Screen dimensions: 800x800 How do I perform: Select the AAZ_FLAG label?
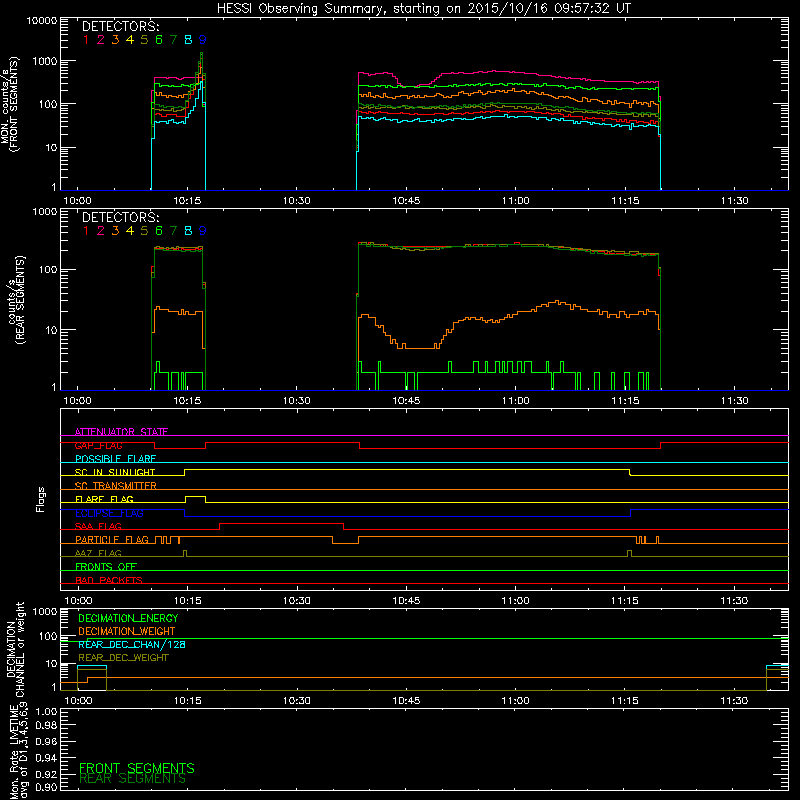pyautogui.click(x=98, y=553)
